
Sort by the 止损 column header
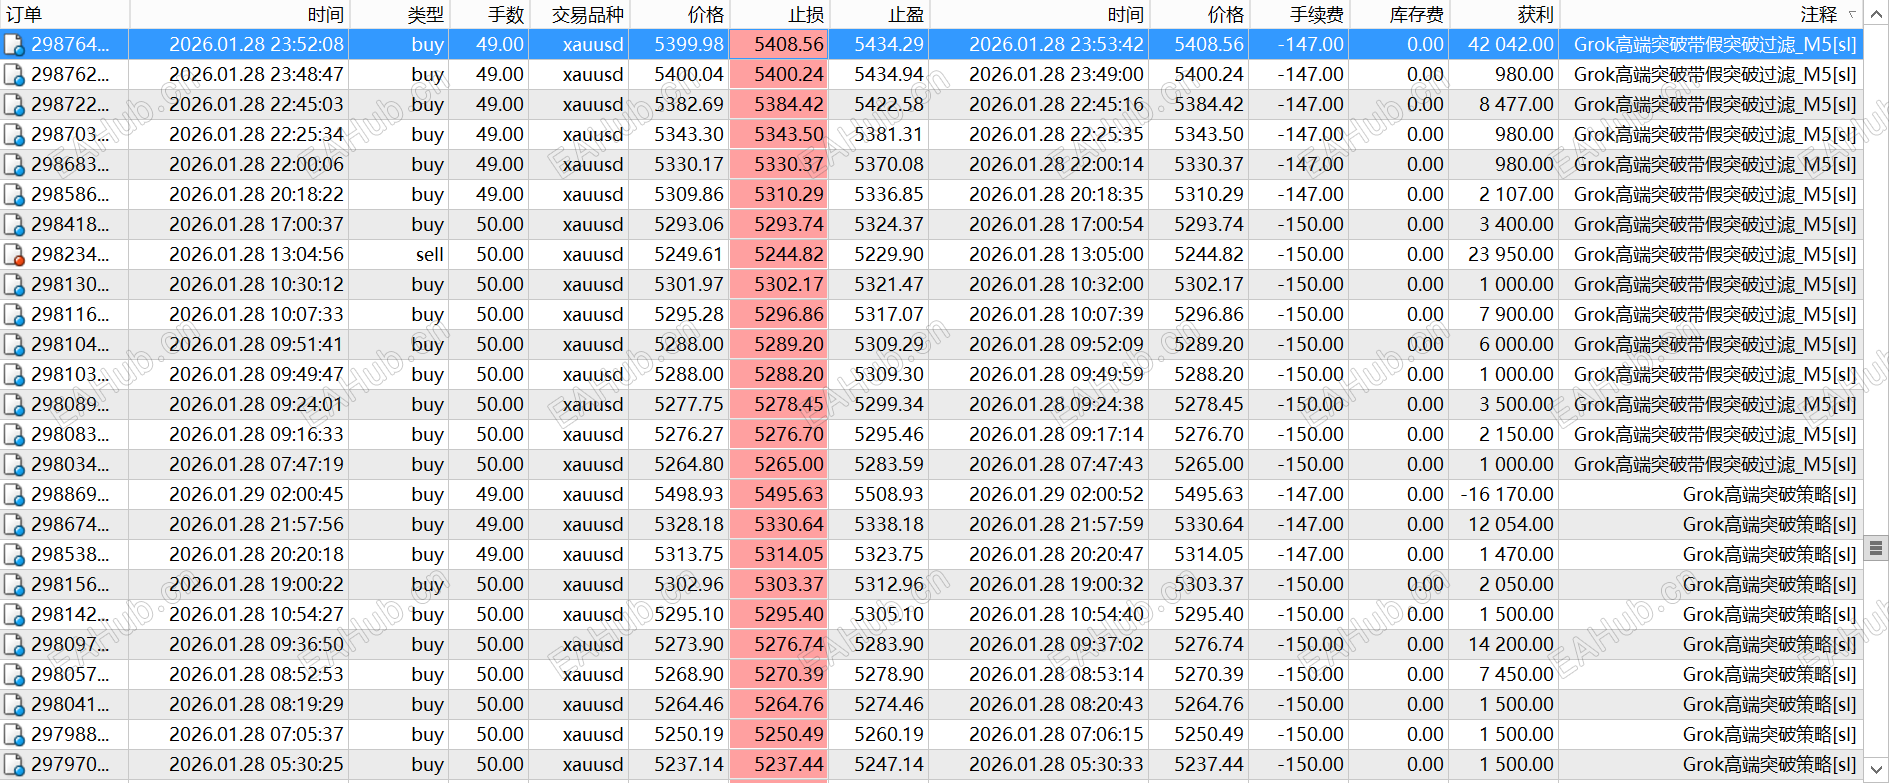[x=779, y=14]
